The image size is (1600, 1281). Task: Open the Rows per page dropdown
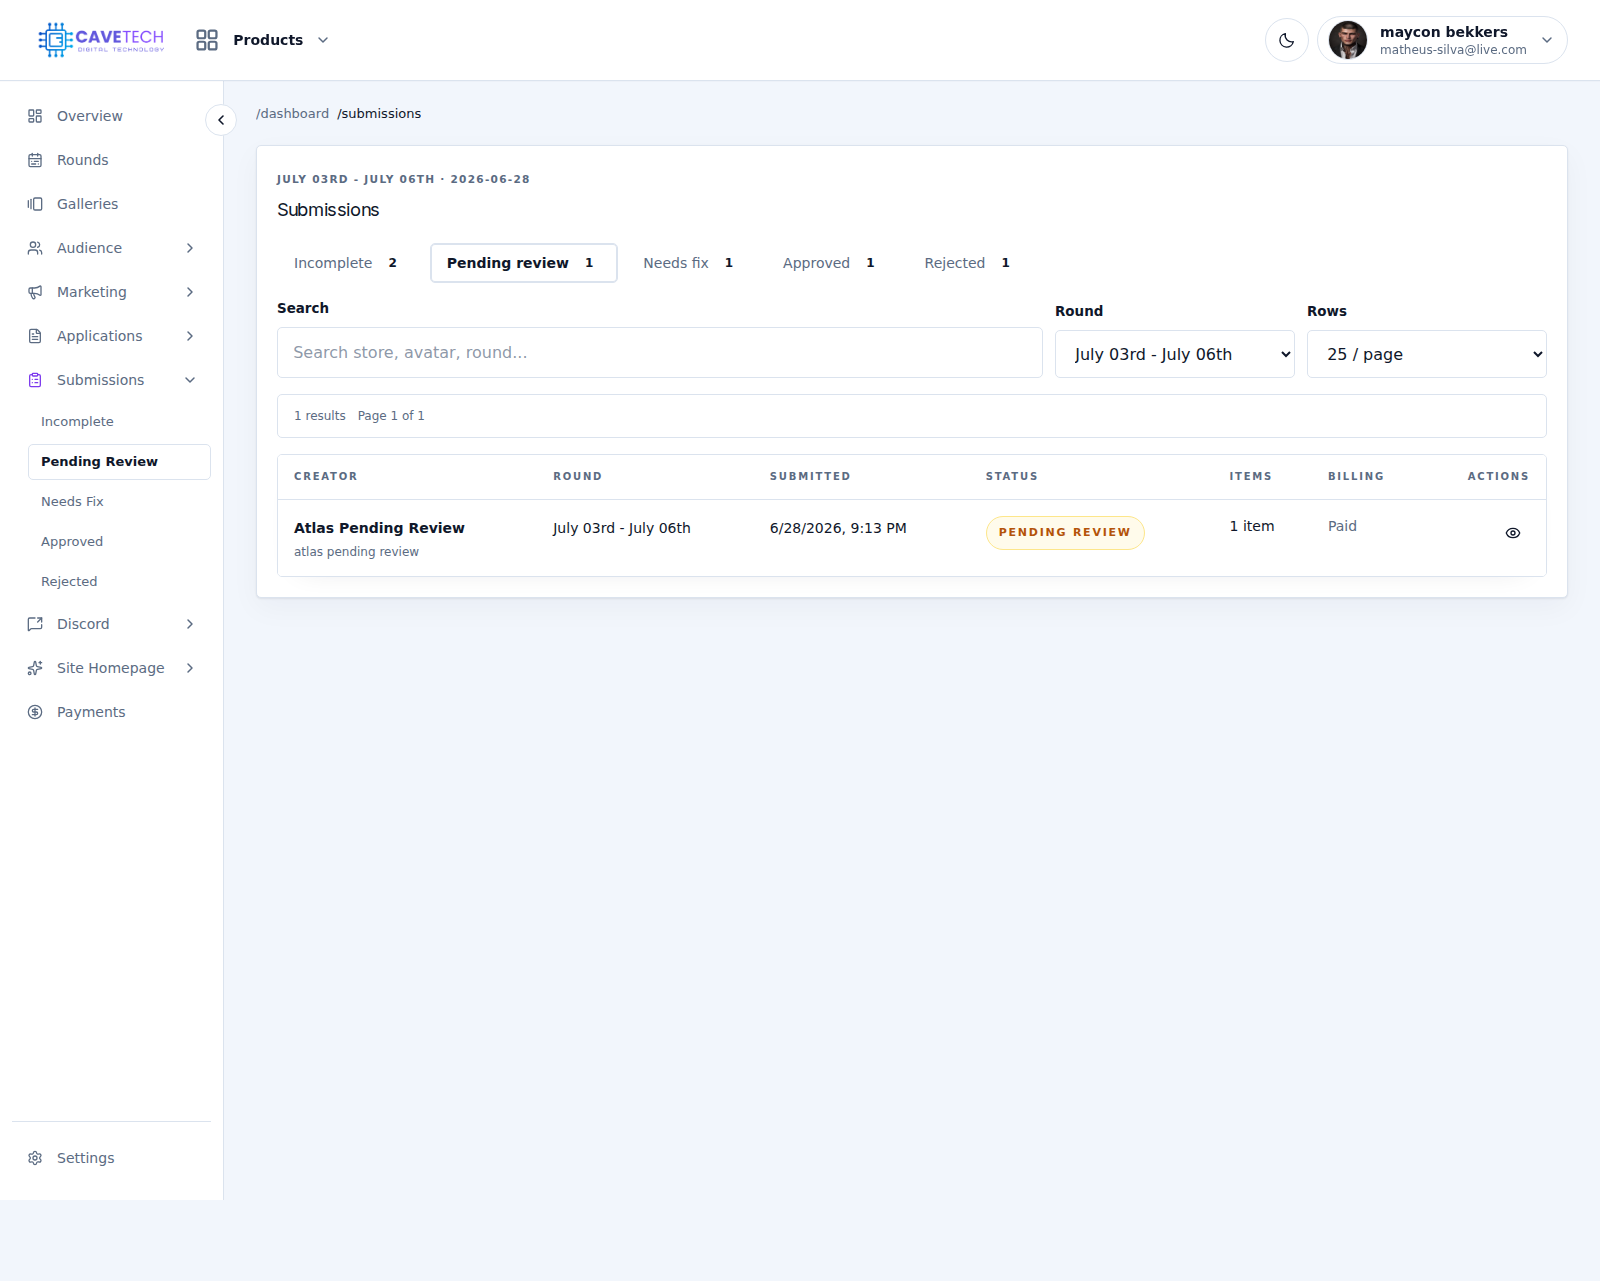1426,354
